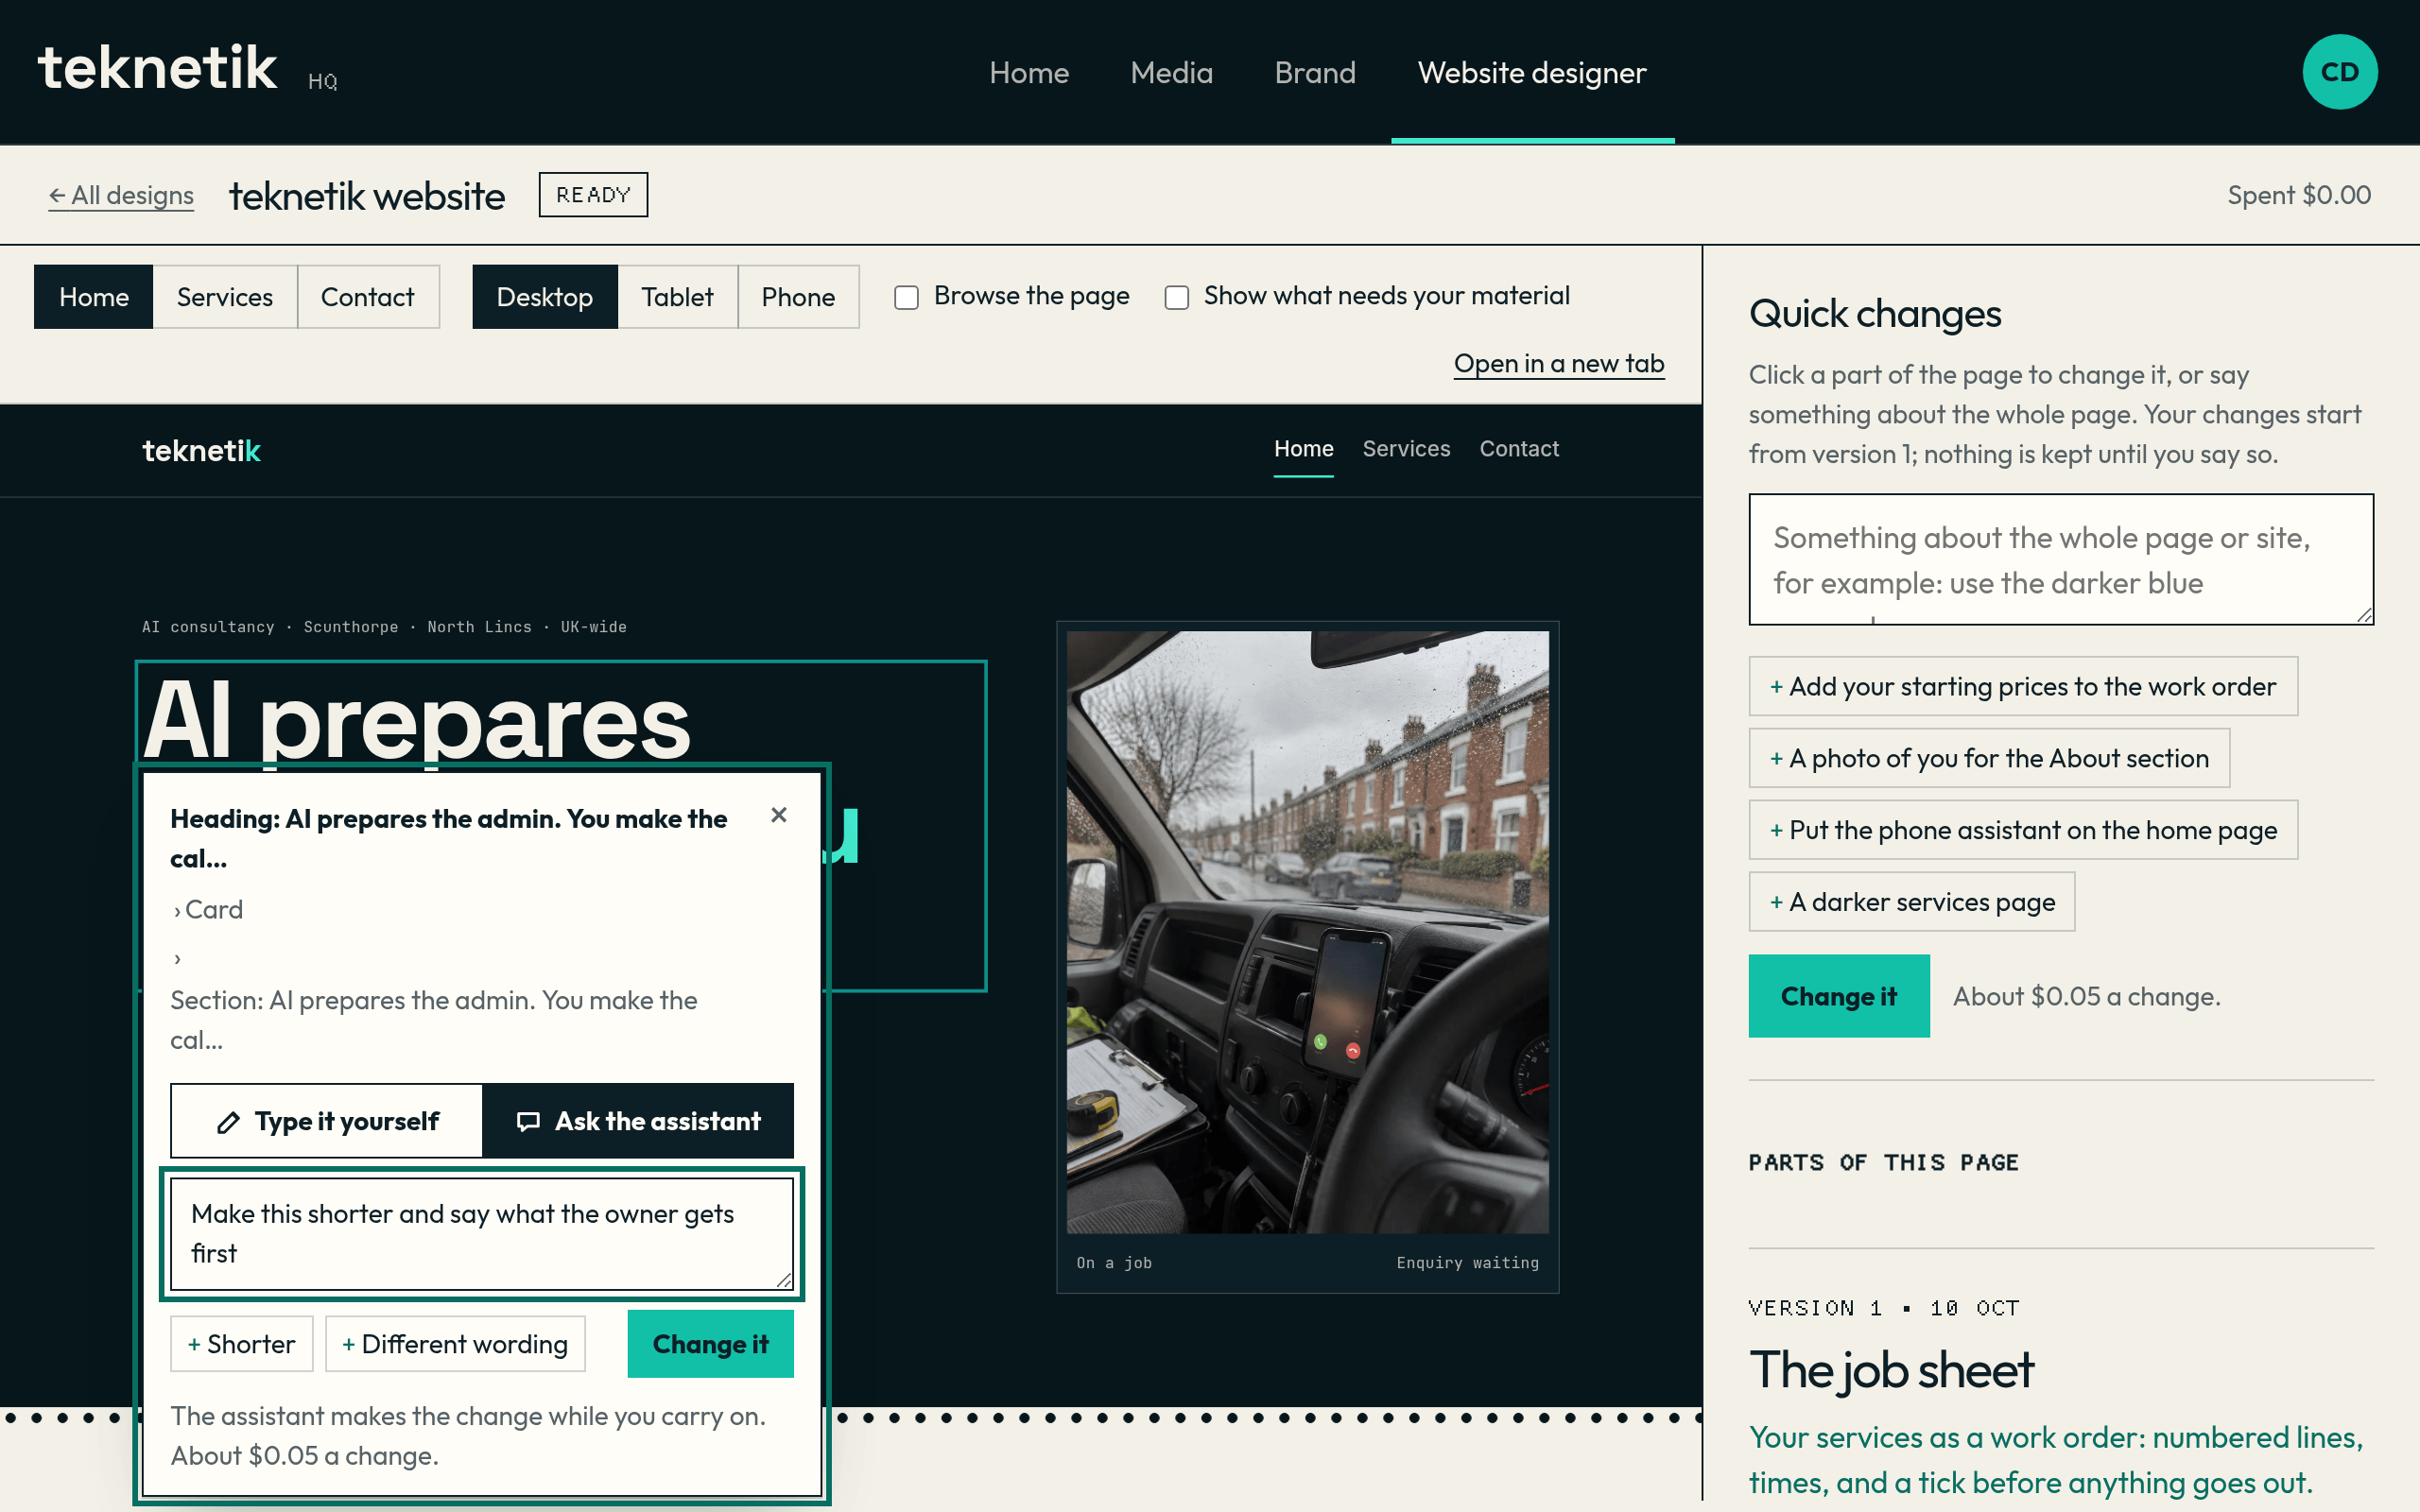Image resolution: width=2420 pixels, height=1512 pixels.
Task: Switch to the Services page tab
Action: (x=225, y=297)
